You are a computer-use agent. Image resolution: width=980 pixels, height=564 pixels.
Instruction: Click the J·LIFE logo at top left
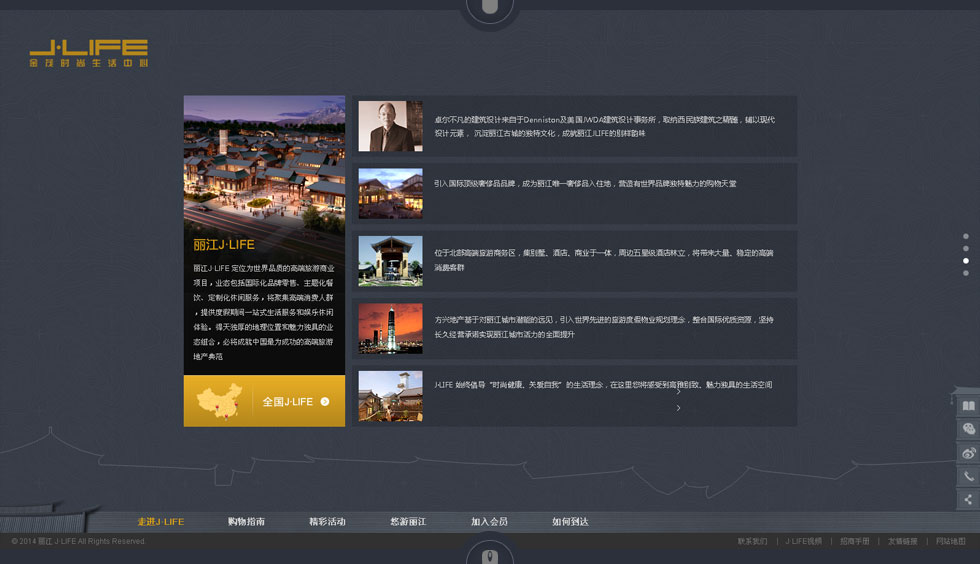89,53
